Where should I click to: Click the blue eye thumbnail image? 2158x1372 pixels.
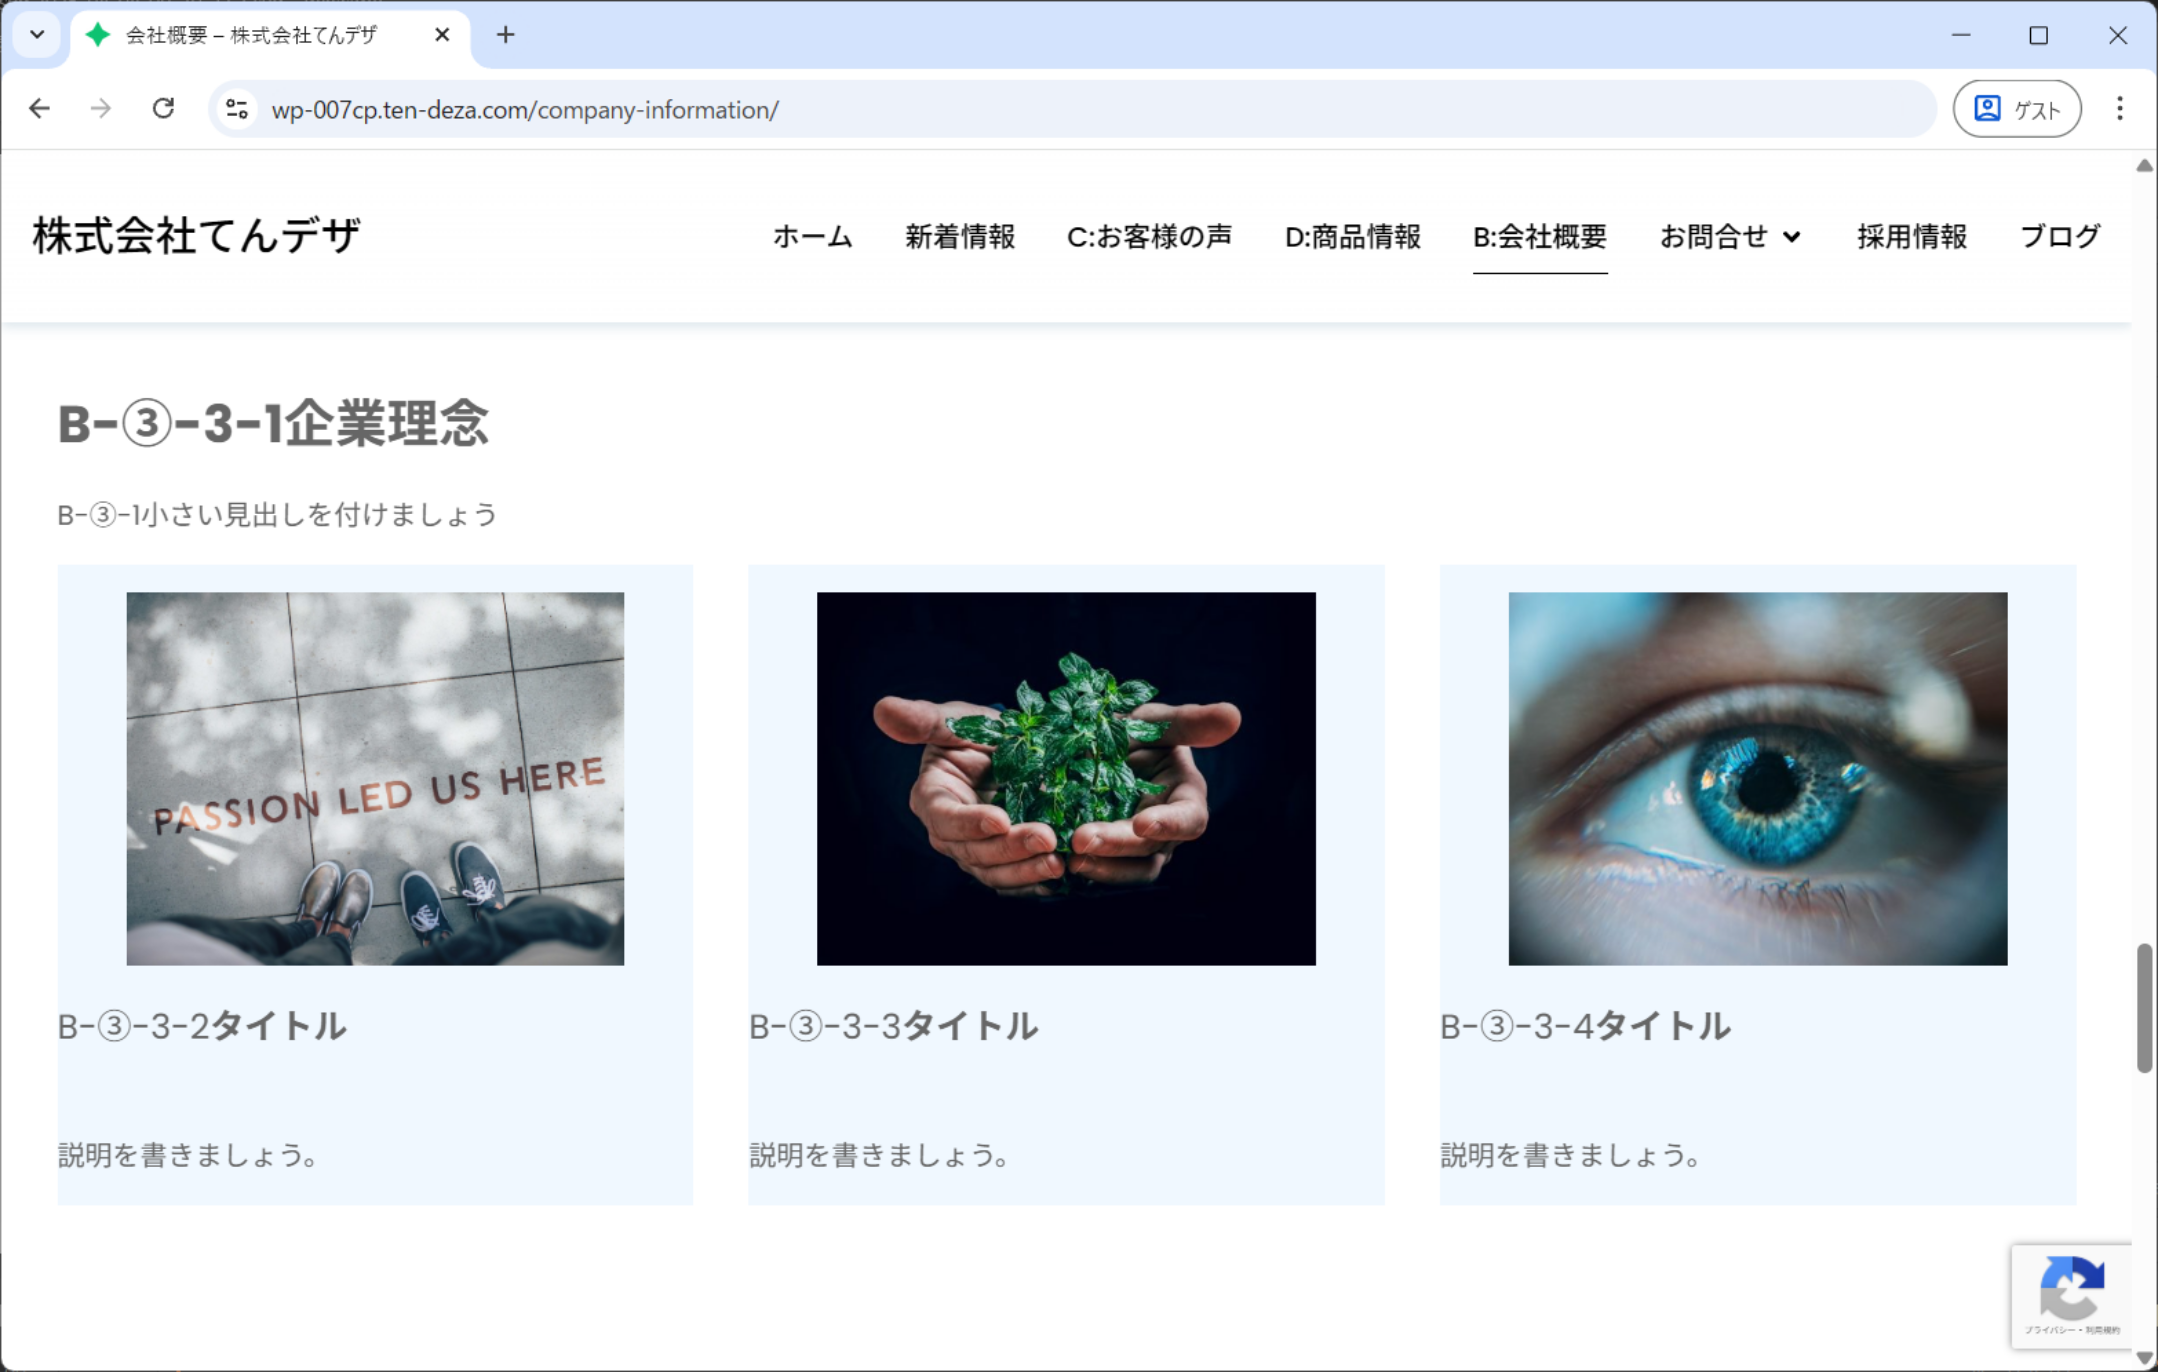(1757, 778)
